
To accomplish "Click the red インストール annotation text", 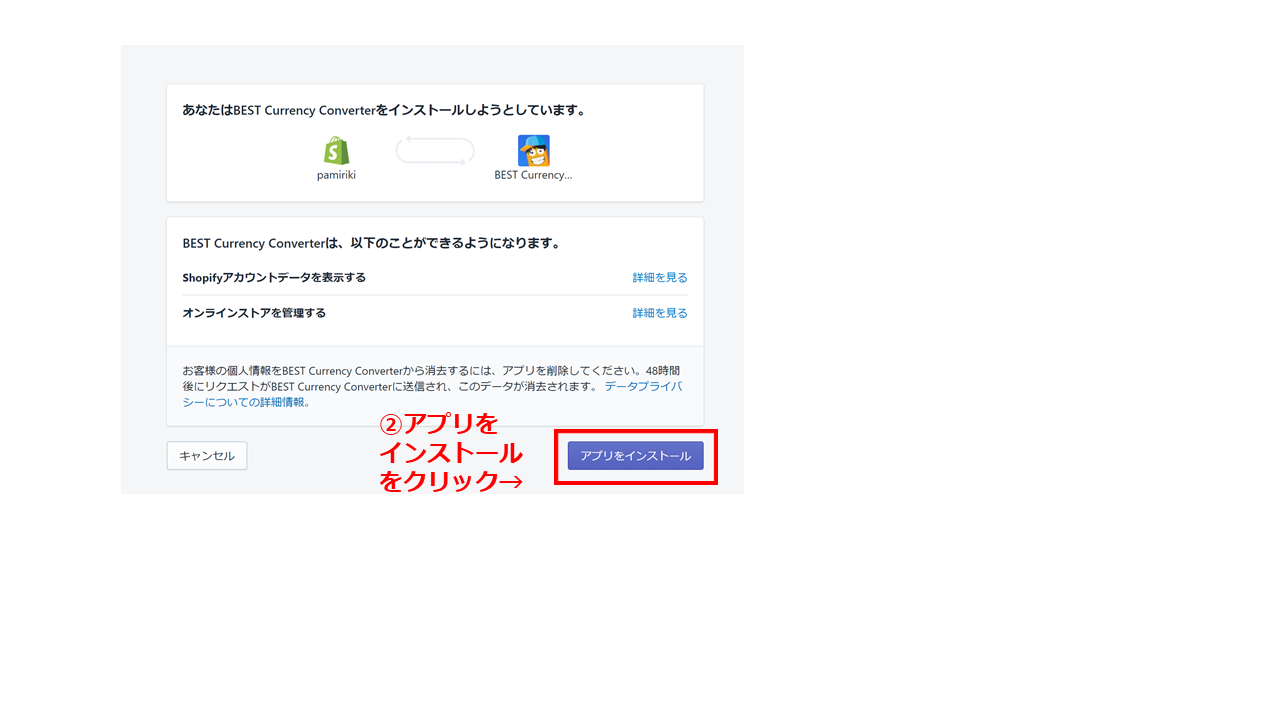I will pos(450,453).
